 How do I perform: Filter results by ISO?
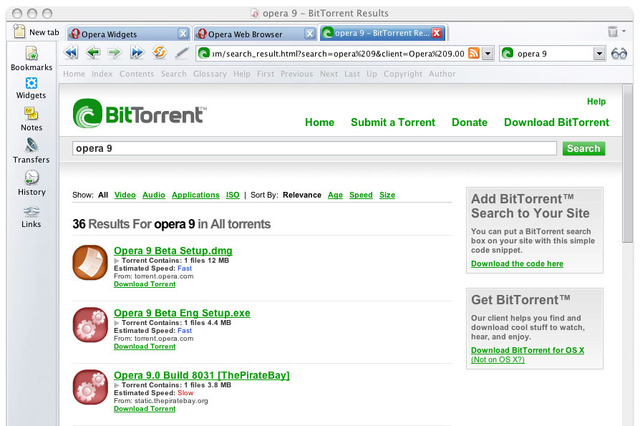coord(233,195)
